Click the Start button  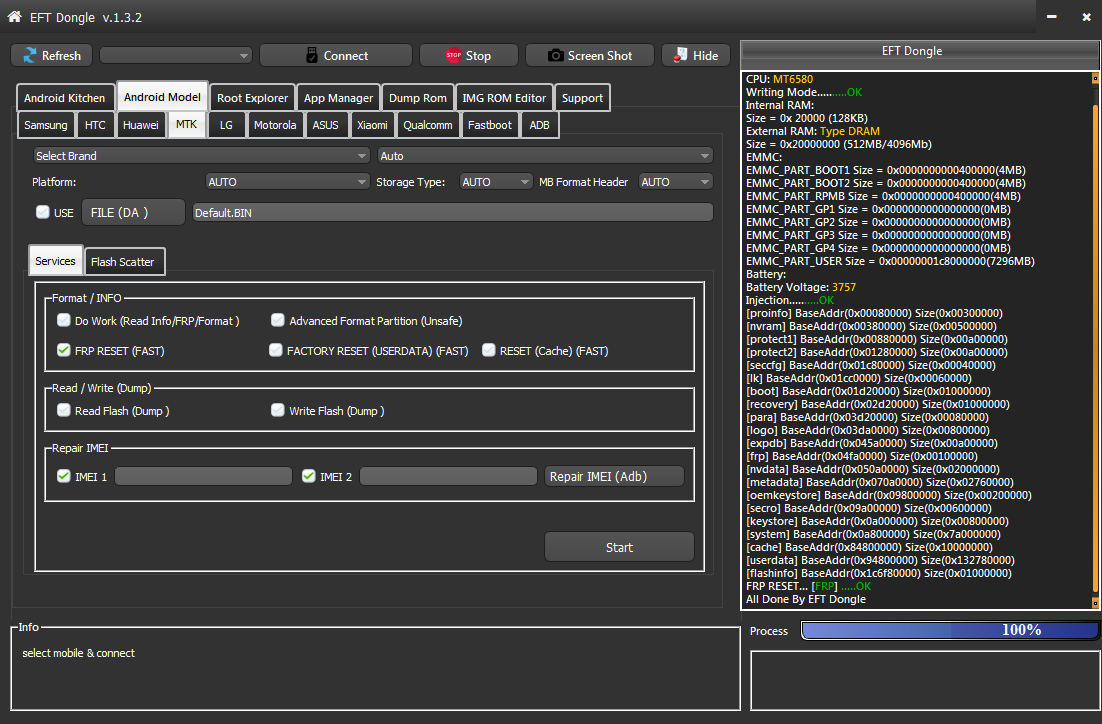(619, 547)
